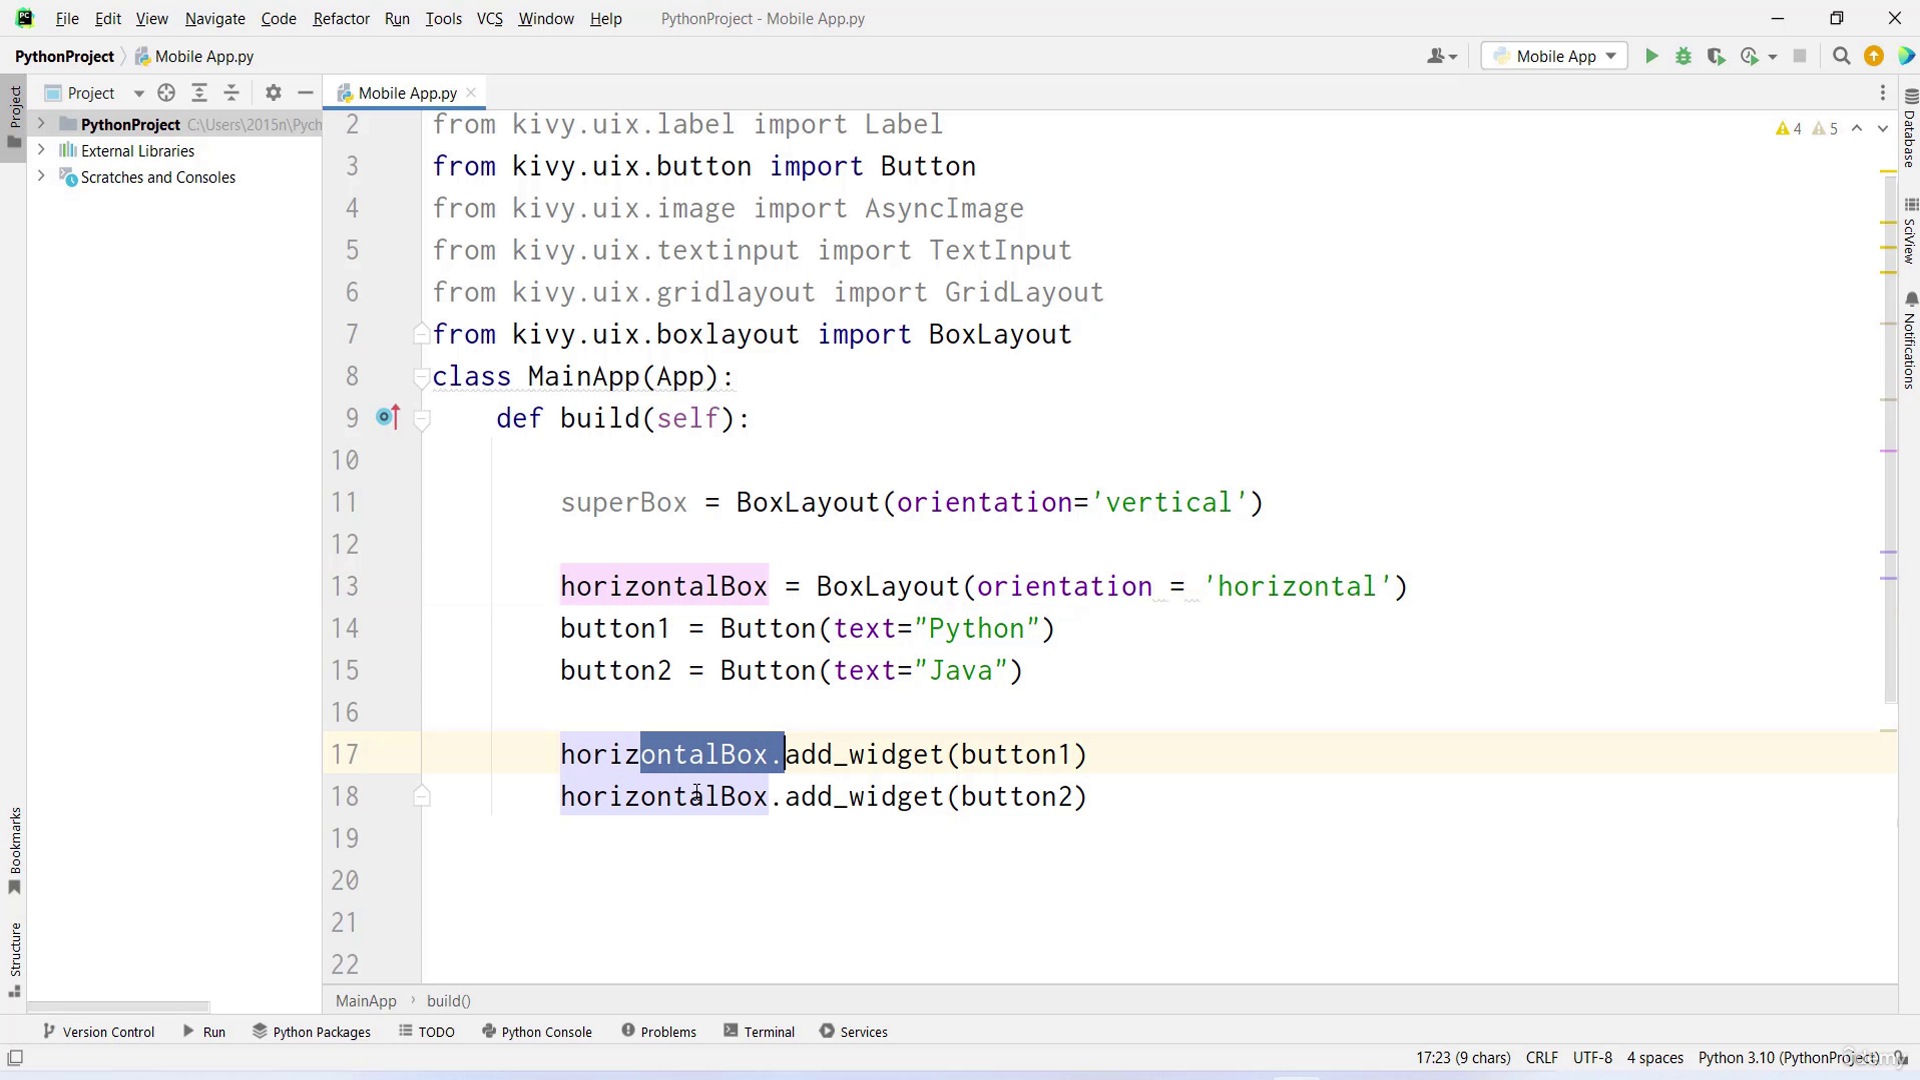Toggle the Bookmarks tool window
This screenshot has width=1920, height=1080.
(15, 850)
